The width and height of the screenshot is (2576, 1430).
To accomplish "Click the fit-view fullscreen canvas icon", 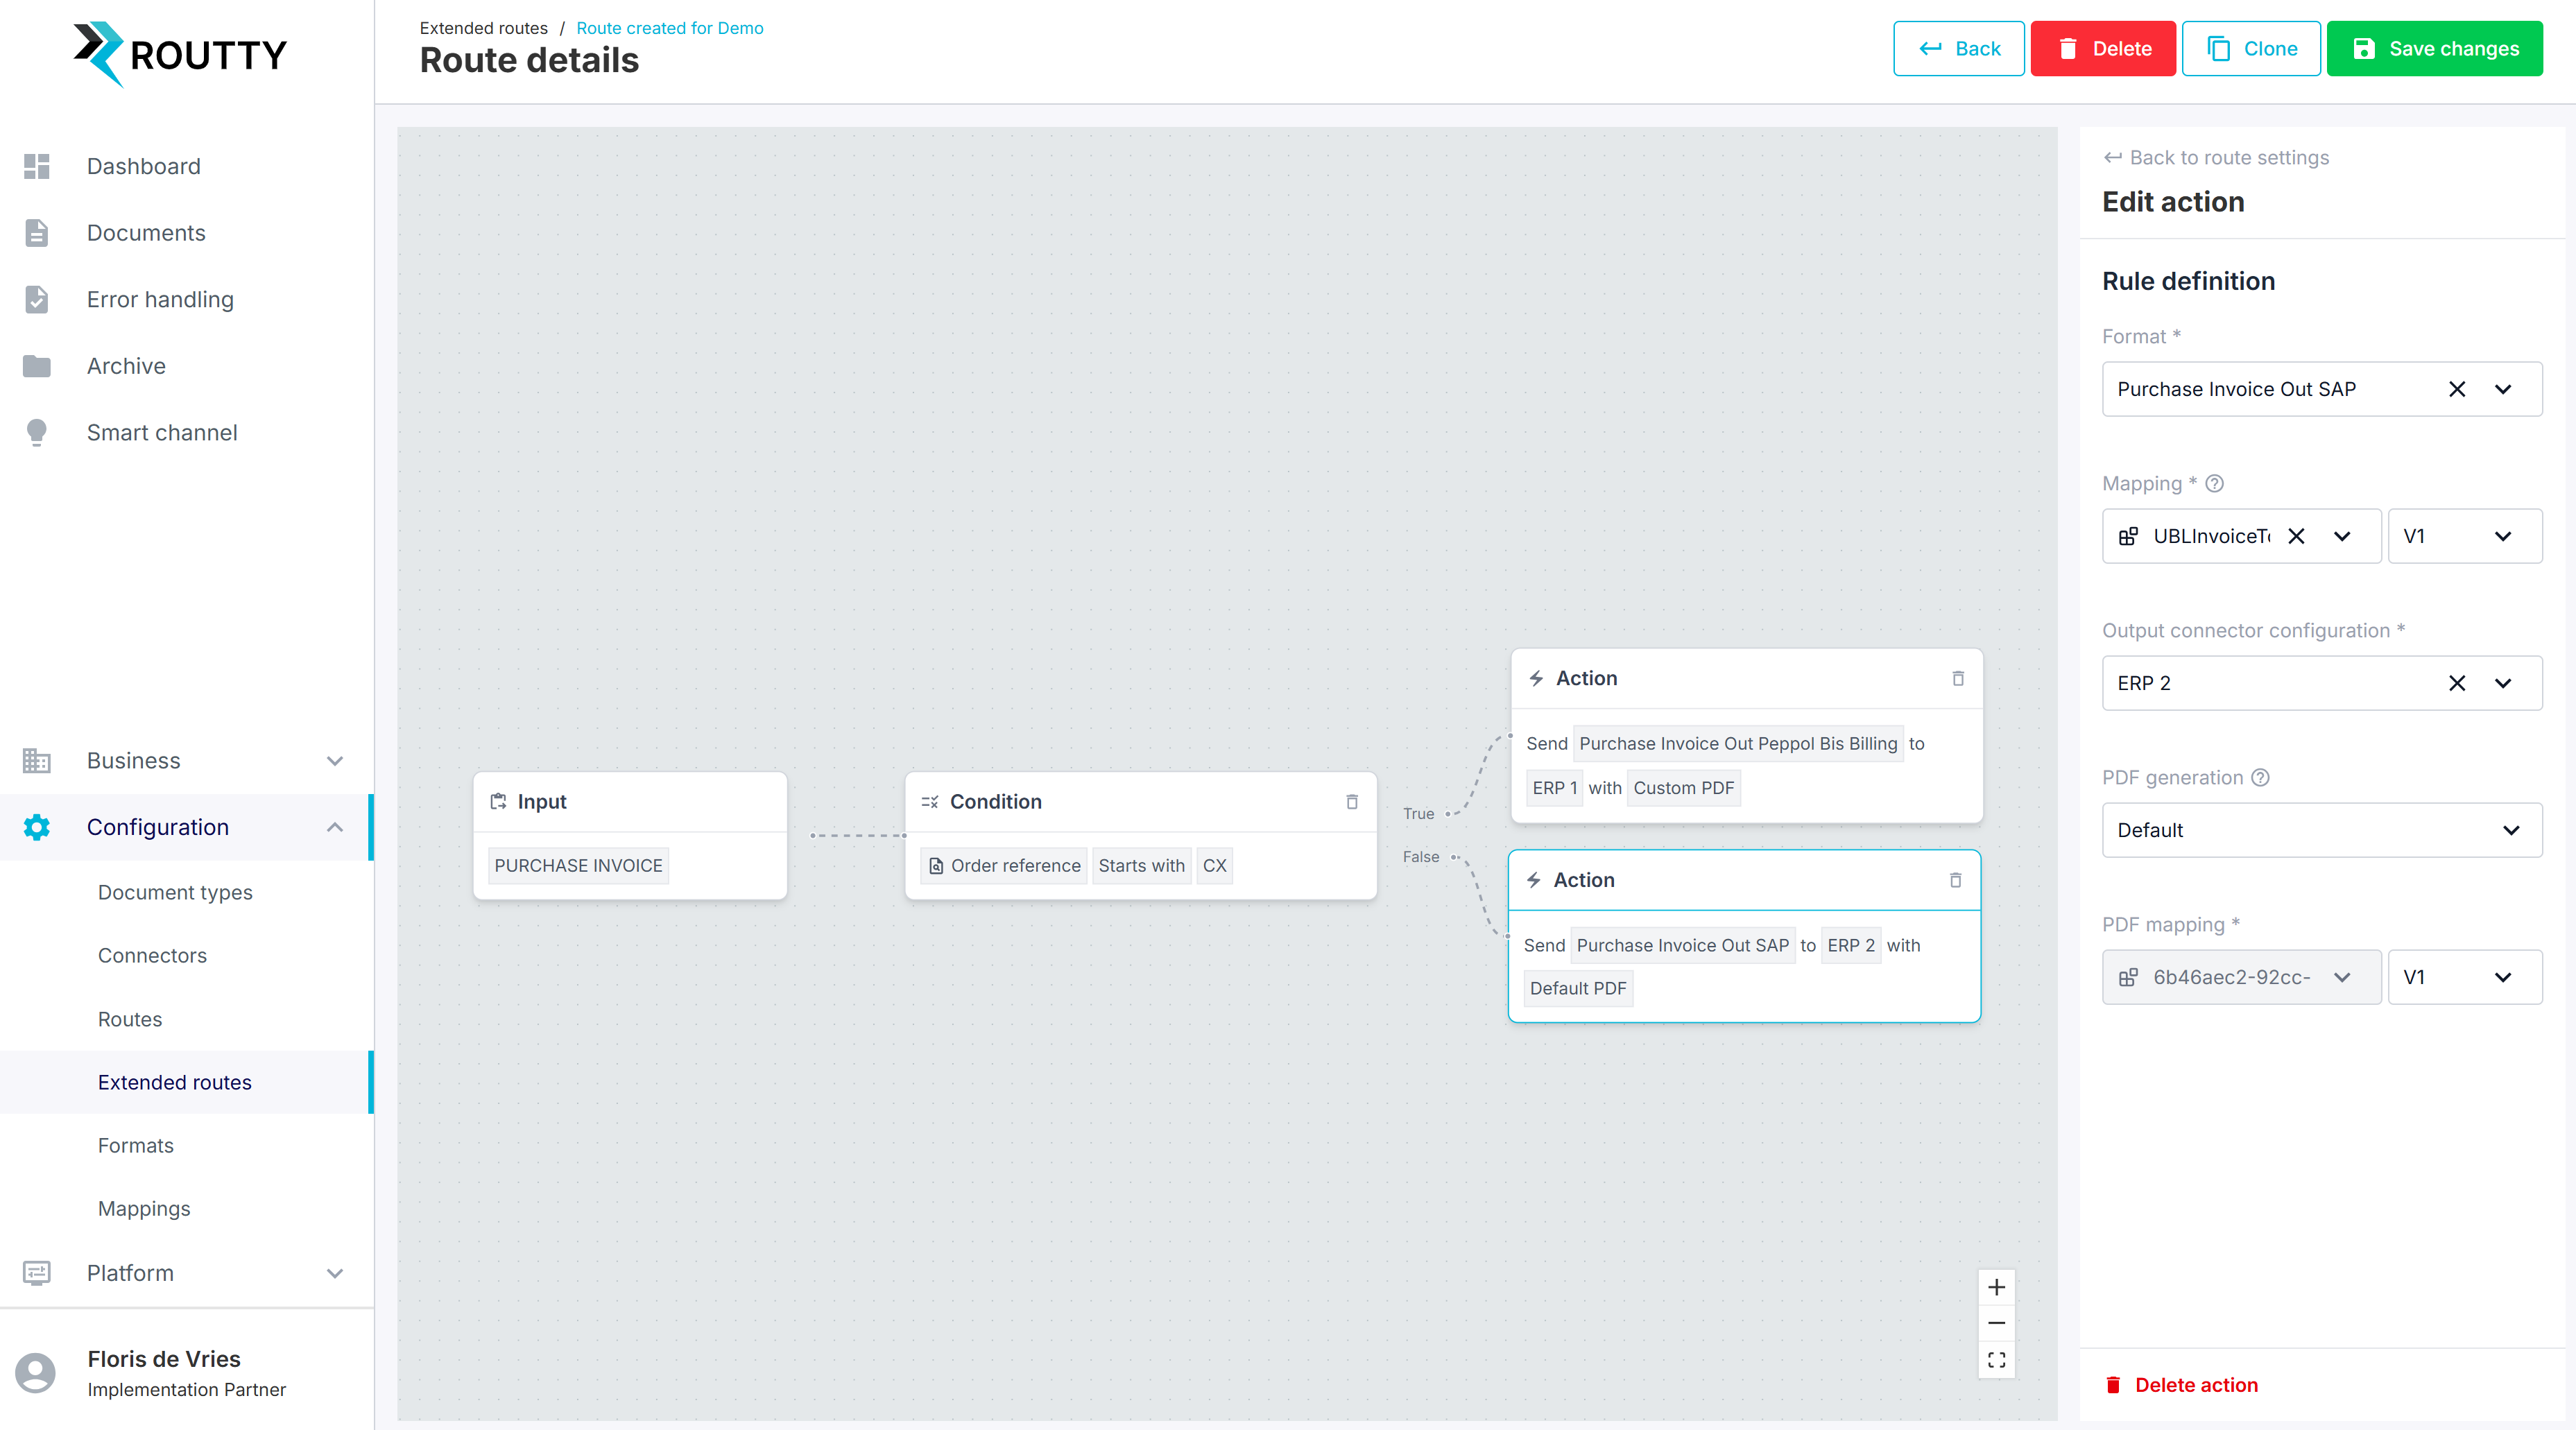I will (x=1996, y=1360).
